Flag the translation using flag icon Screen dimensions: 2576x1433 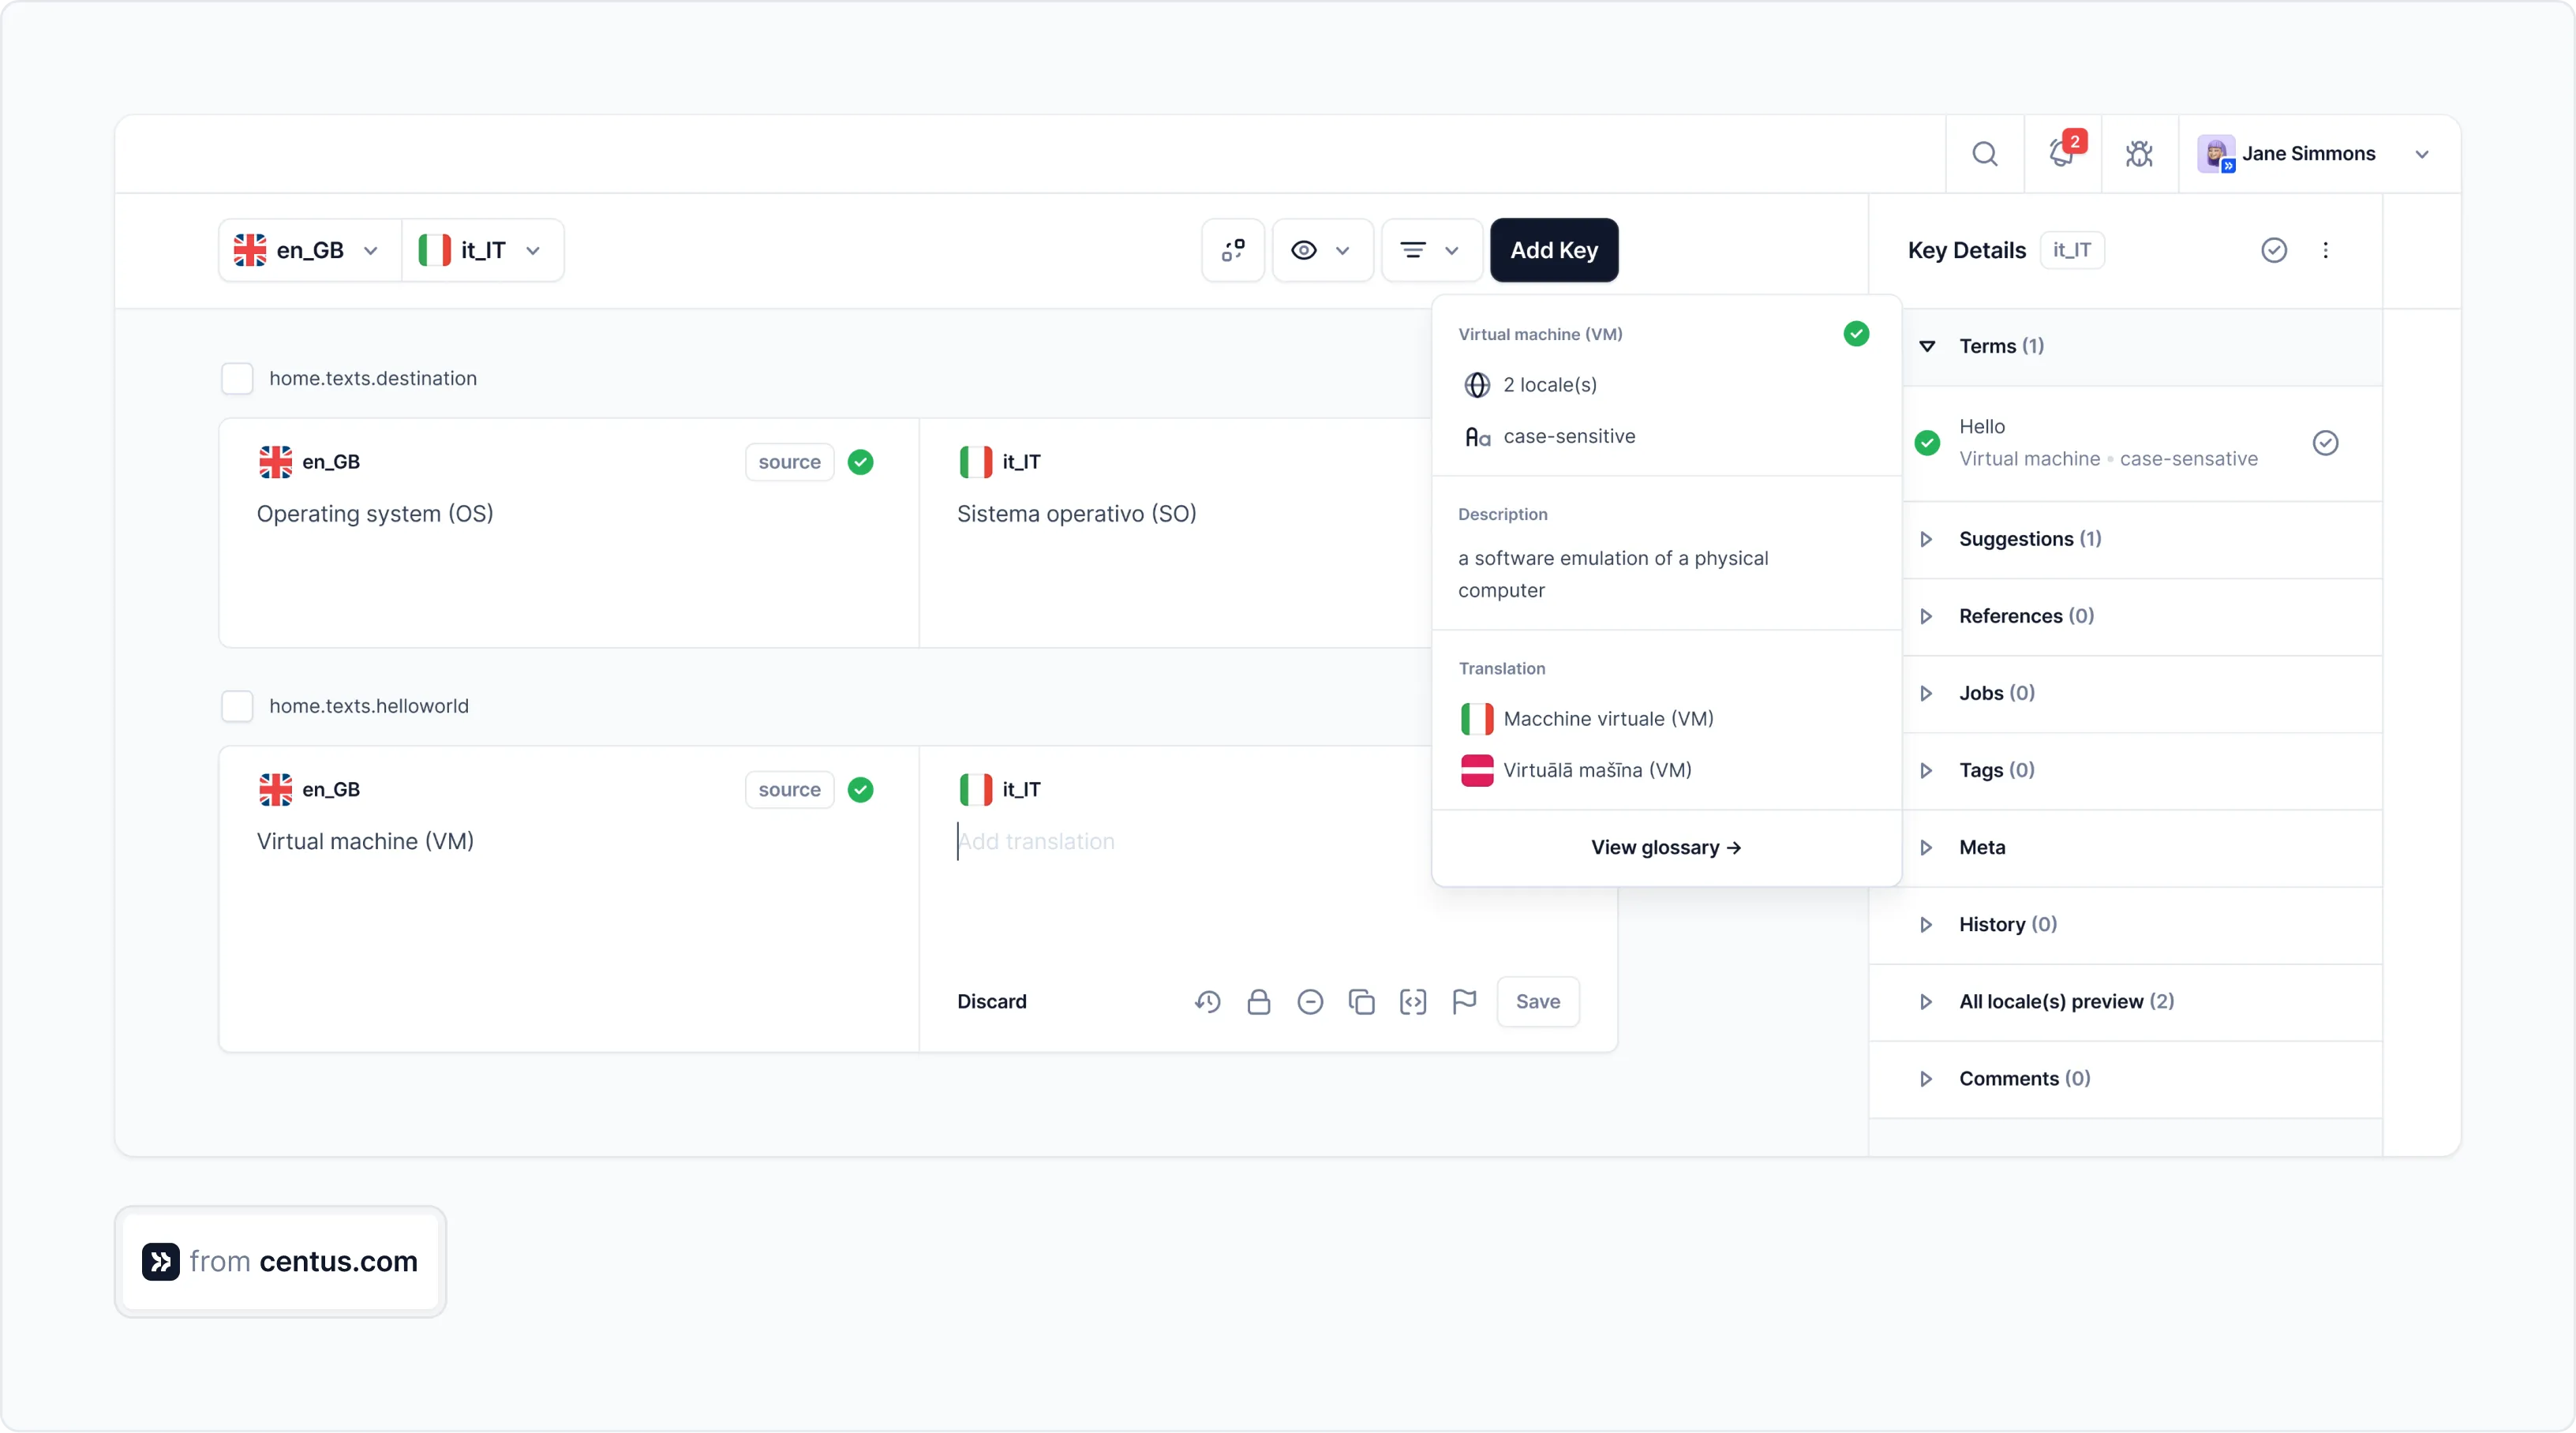click(1464, 1002)
